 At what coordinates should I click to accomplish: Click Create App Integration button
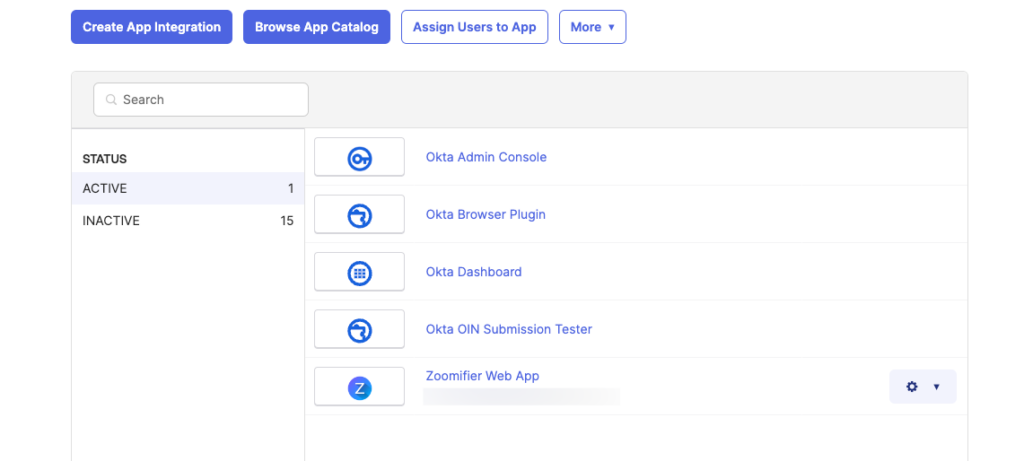point(152,27)
